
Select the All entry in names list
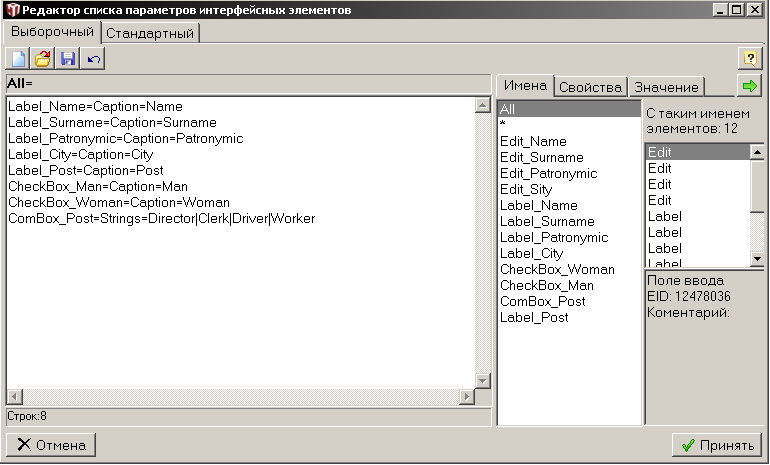[568, 110]
